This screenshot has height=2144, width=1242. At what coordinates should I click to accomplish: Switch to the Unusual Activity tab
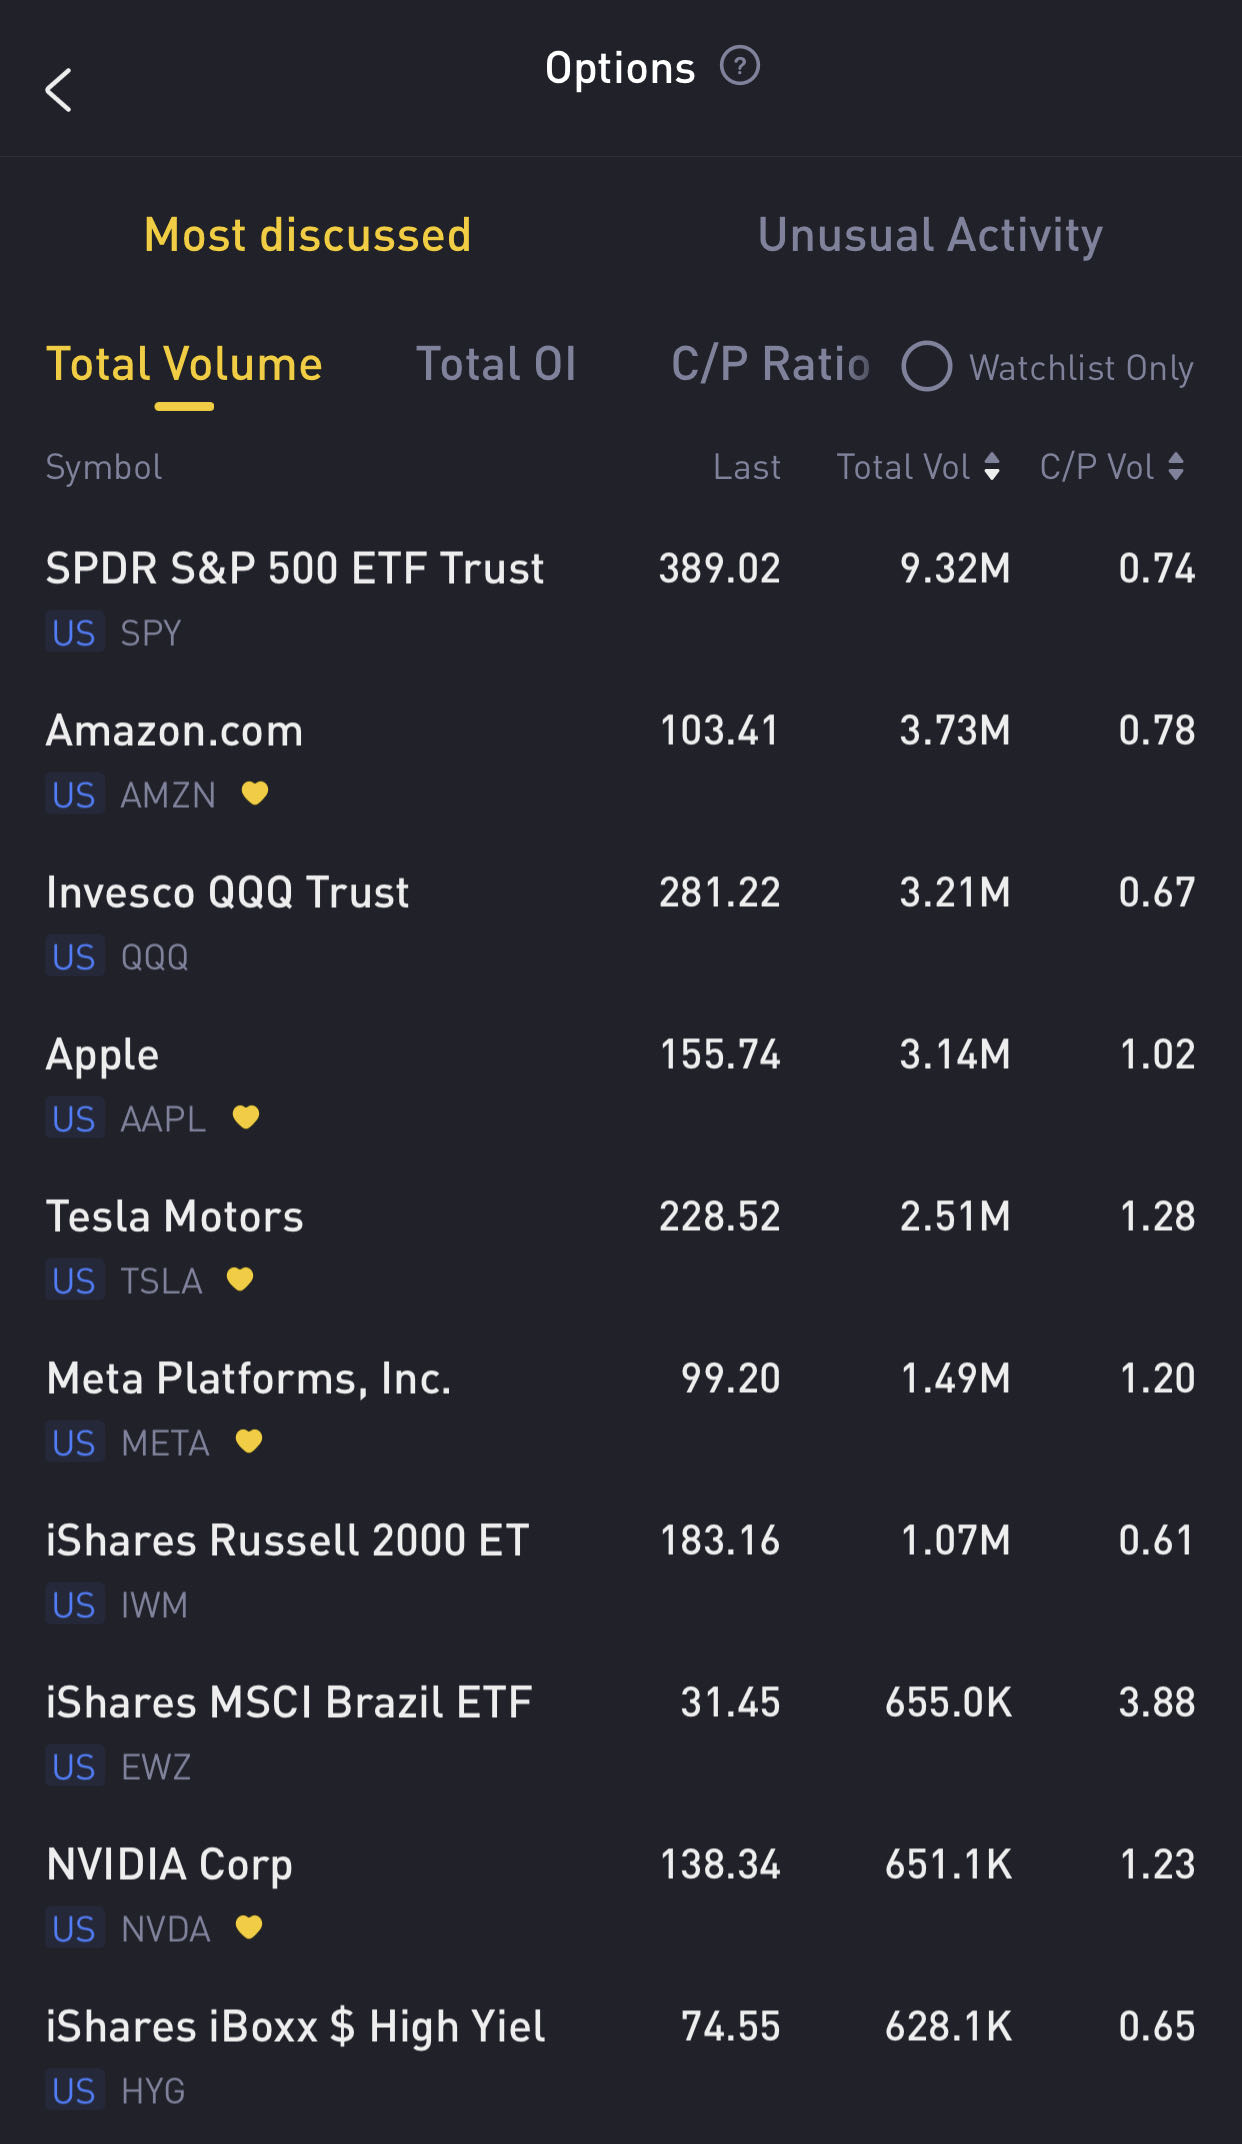(x=930, y=236)
